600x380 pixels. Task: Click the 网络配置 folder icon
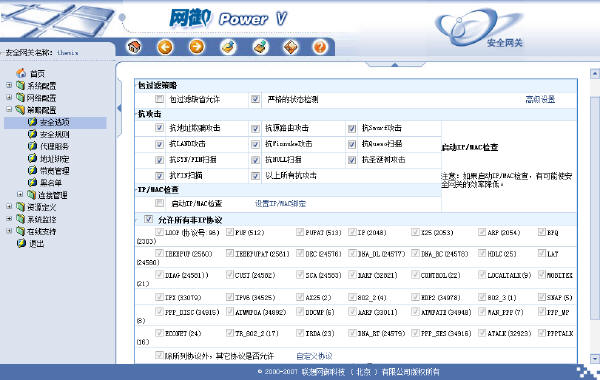pyautogui.click(x=21, y=98)
